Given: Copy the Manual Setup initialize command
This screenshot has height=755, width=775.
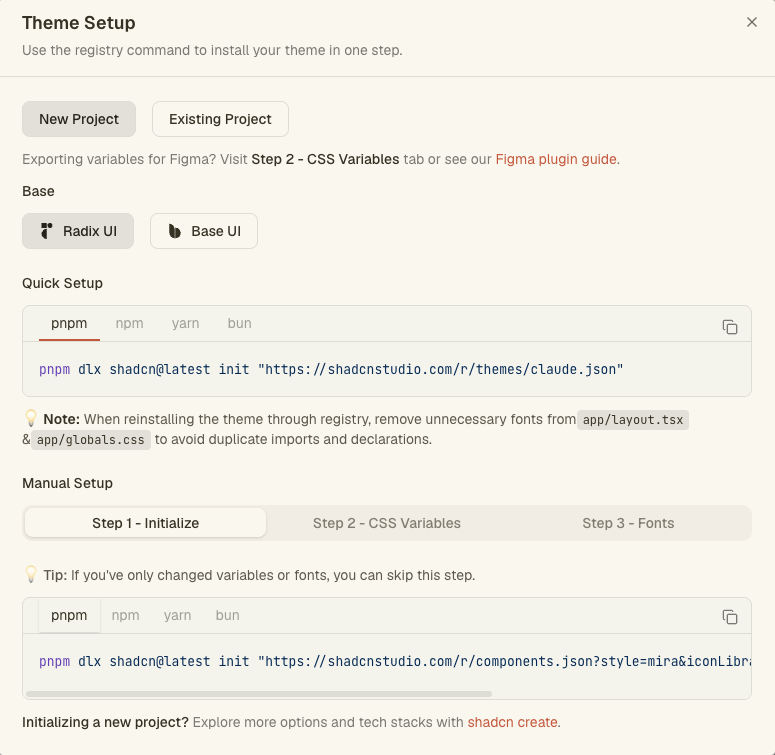Looking at the screenshot, I should coord(730,617).
